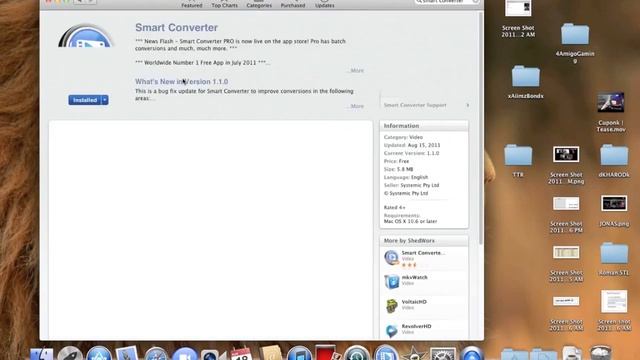Select the Caponk Tease.mov file
Screen dimensions: 640x360
point(611,112)
